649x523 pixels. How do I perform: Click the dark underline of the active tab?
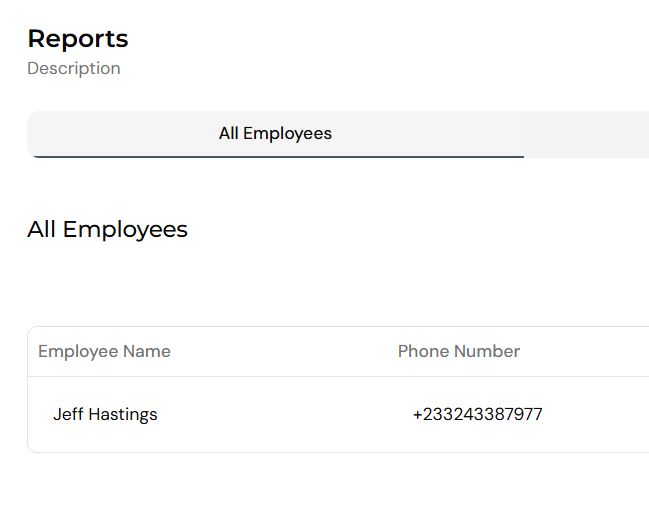pos(275,157)
